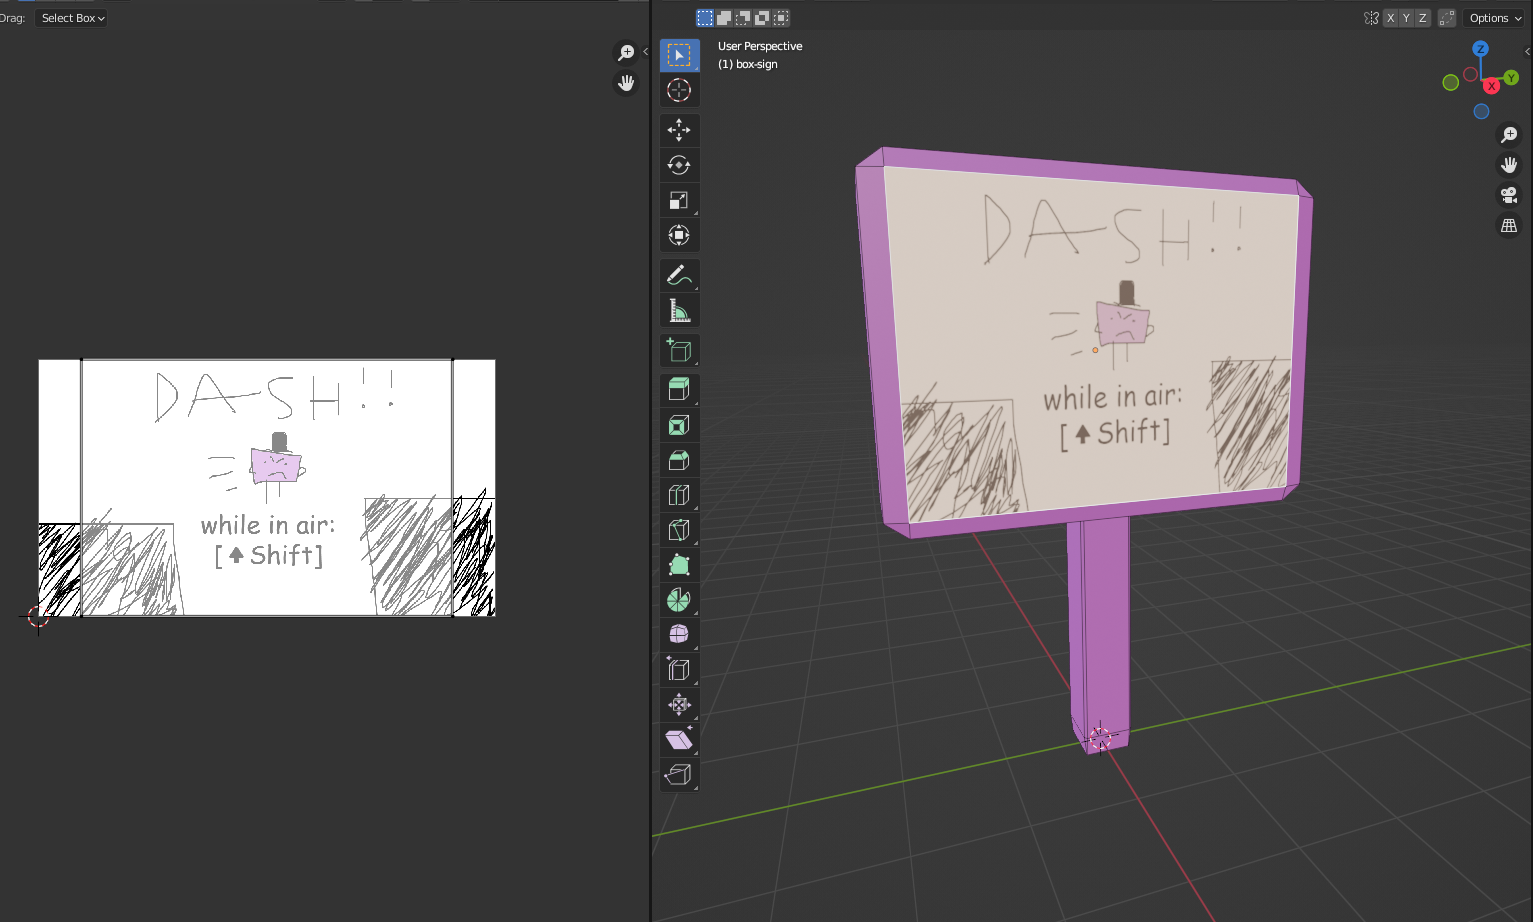
Task: Click the negative Y green gizmo circle
Action: tap(1451, 83)
